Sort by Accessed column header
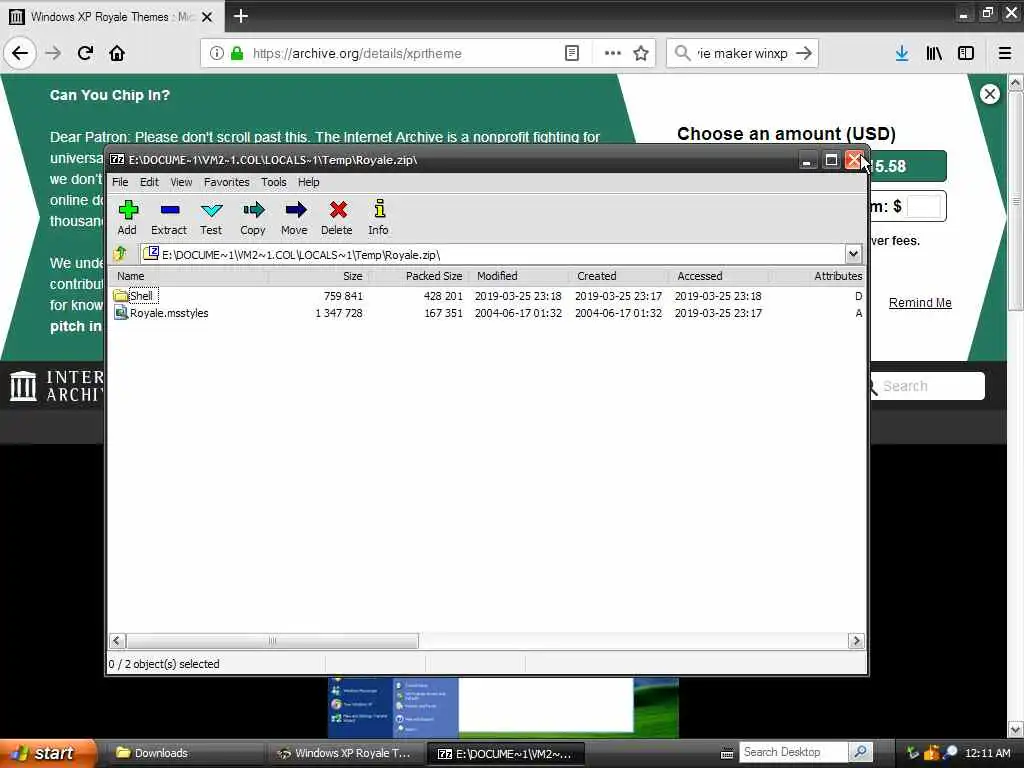Screen dimensions: 1024x768 pos(718,276)
